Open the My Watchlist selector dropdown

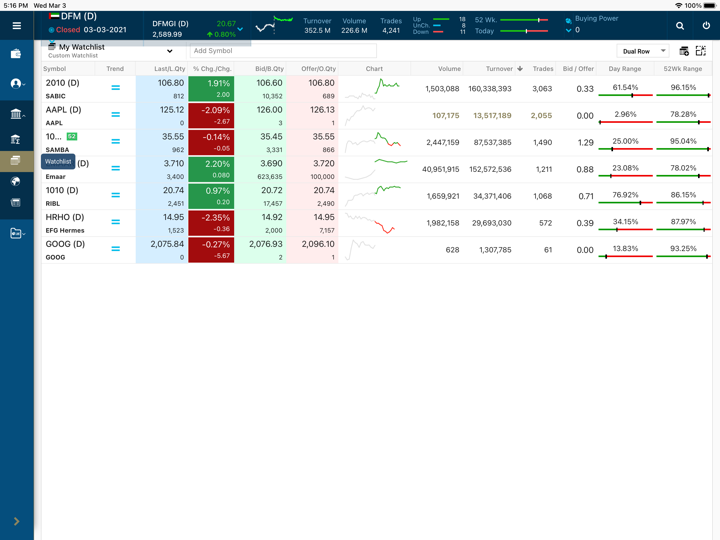coord(169,51)
